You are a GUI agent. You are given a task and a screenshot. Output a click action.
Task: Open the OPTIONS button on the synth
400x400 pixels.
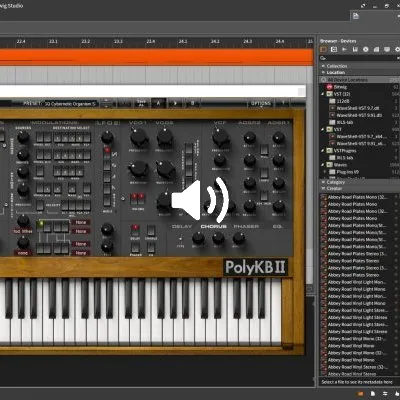[x=261, y=103]
